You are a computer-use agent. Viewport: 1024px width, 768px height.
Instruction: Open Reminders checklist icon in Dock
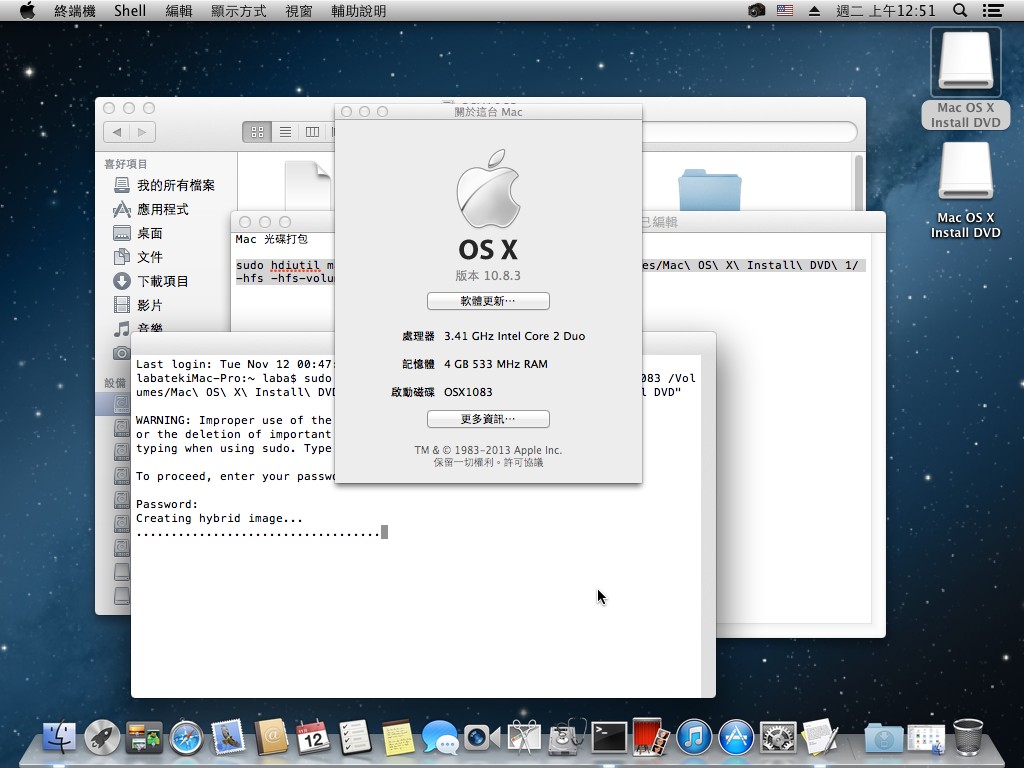coord(355,738)
